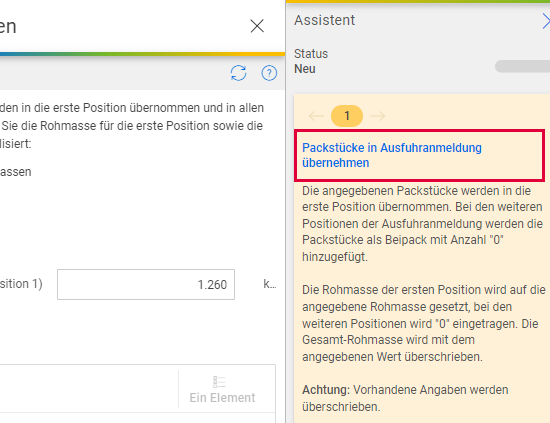Open help via question mark icon
The image size is (550, 423).
tap(269, 73)
